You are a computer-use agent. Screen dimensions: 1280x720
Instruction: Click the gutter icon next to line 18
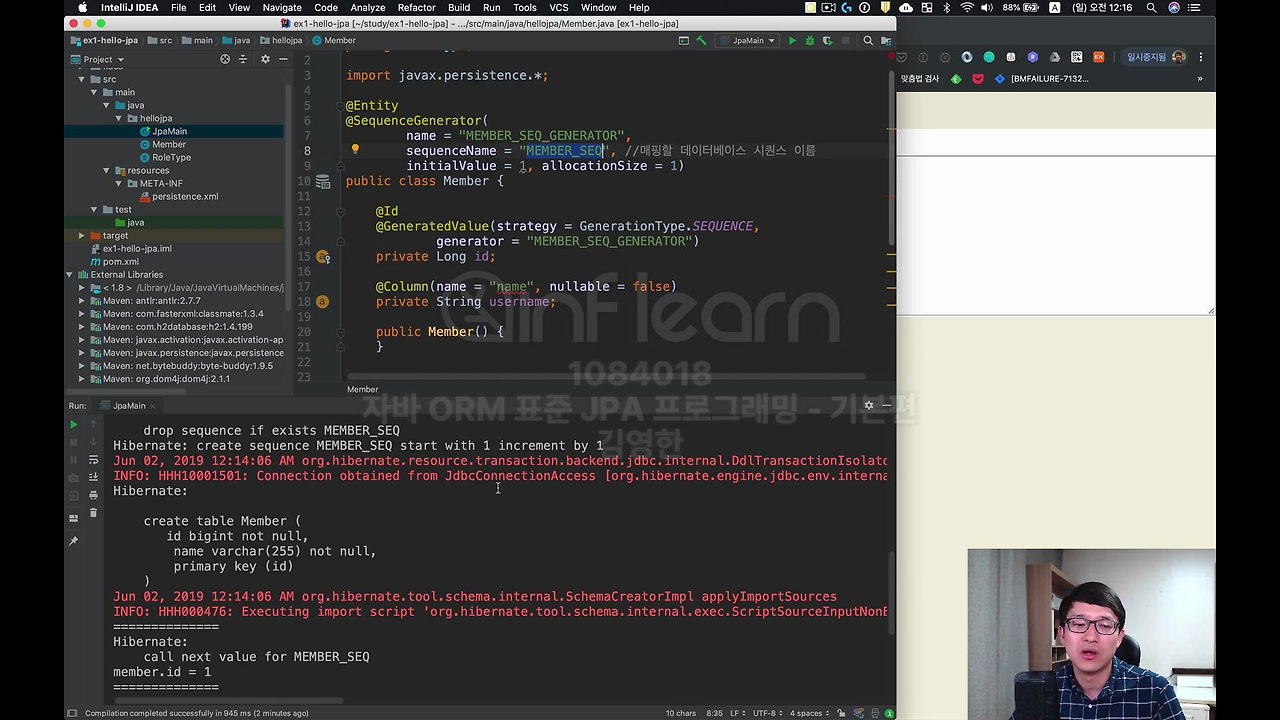click(322, 301)
